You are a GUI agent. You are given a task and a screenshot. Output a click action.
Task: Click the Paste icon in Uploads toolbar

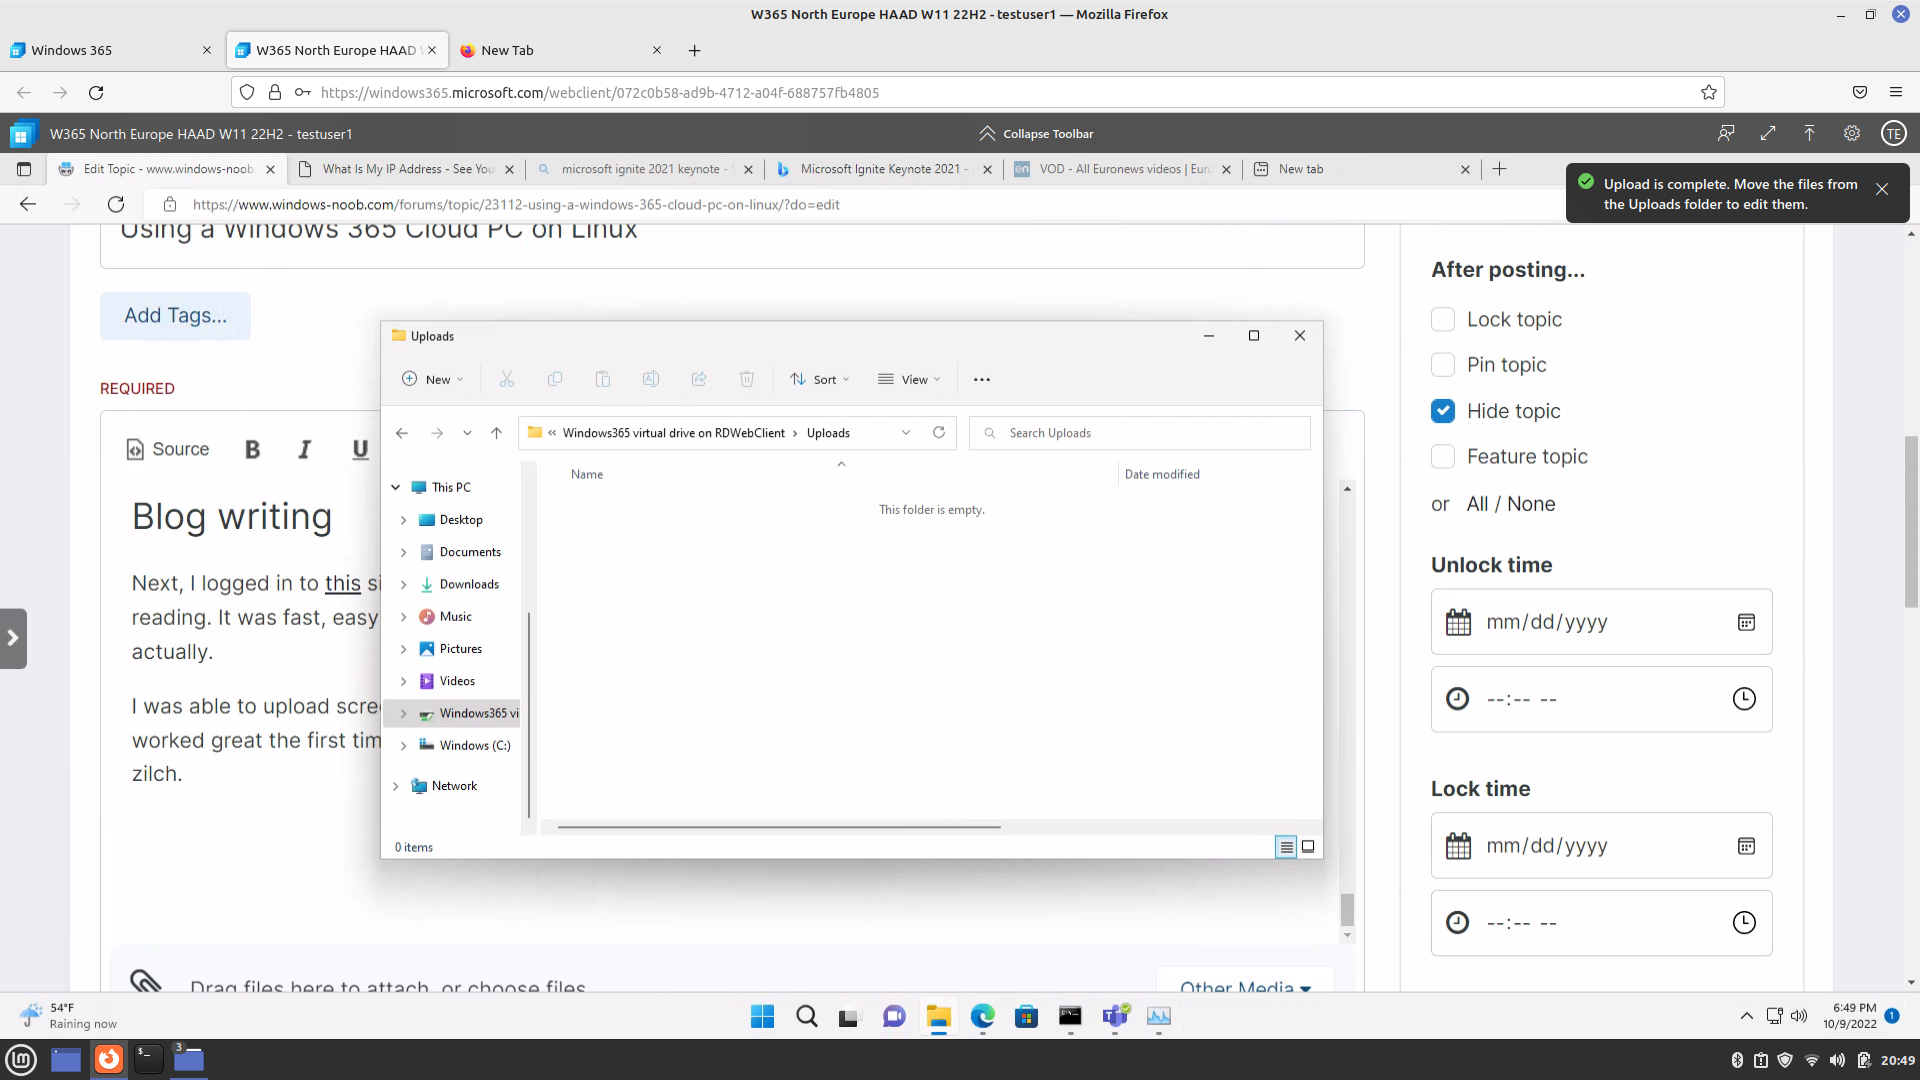click(603, 379)
